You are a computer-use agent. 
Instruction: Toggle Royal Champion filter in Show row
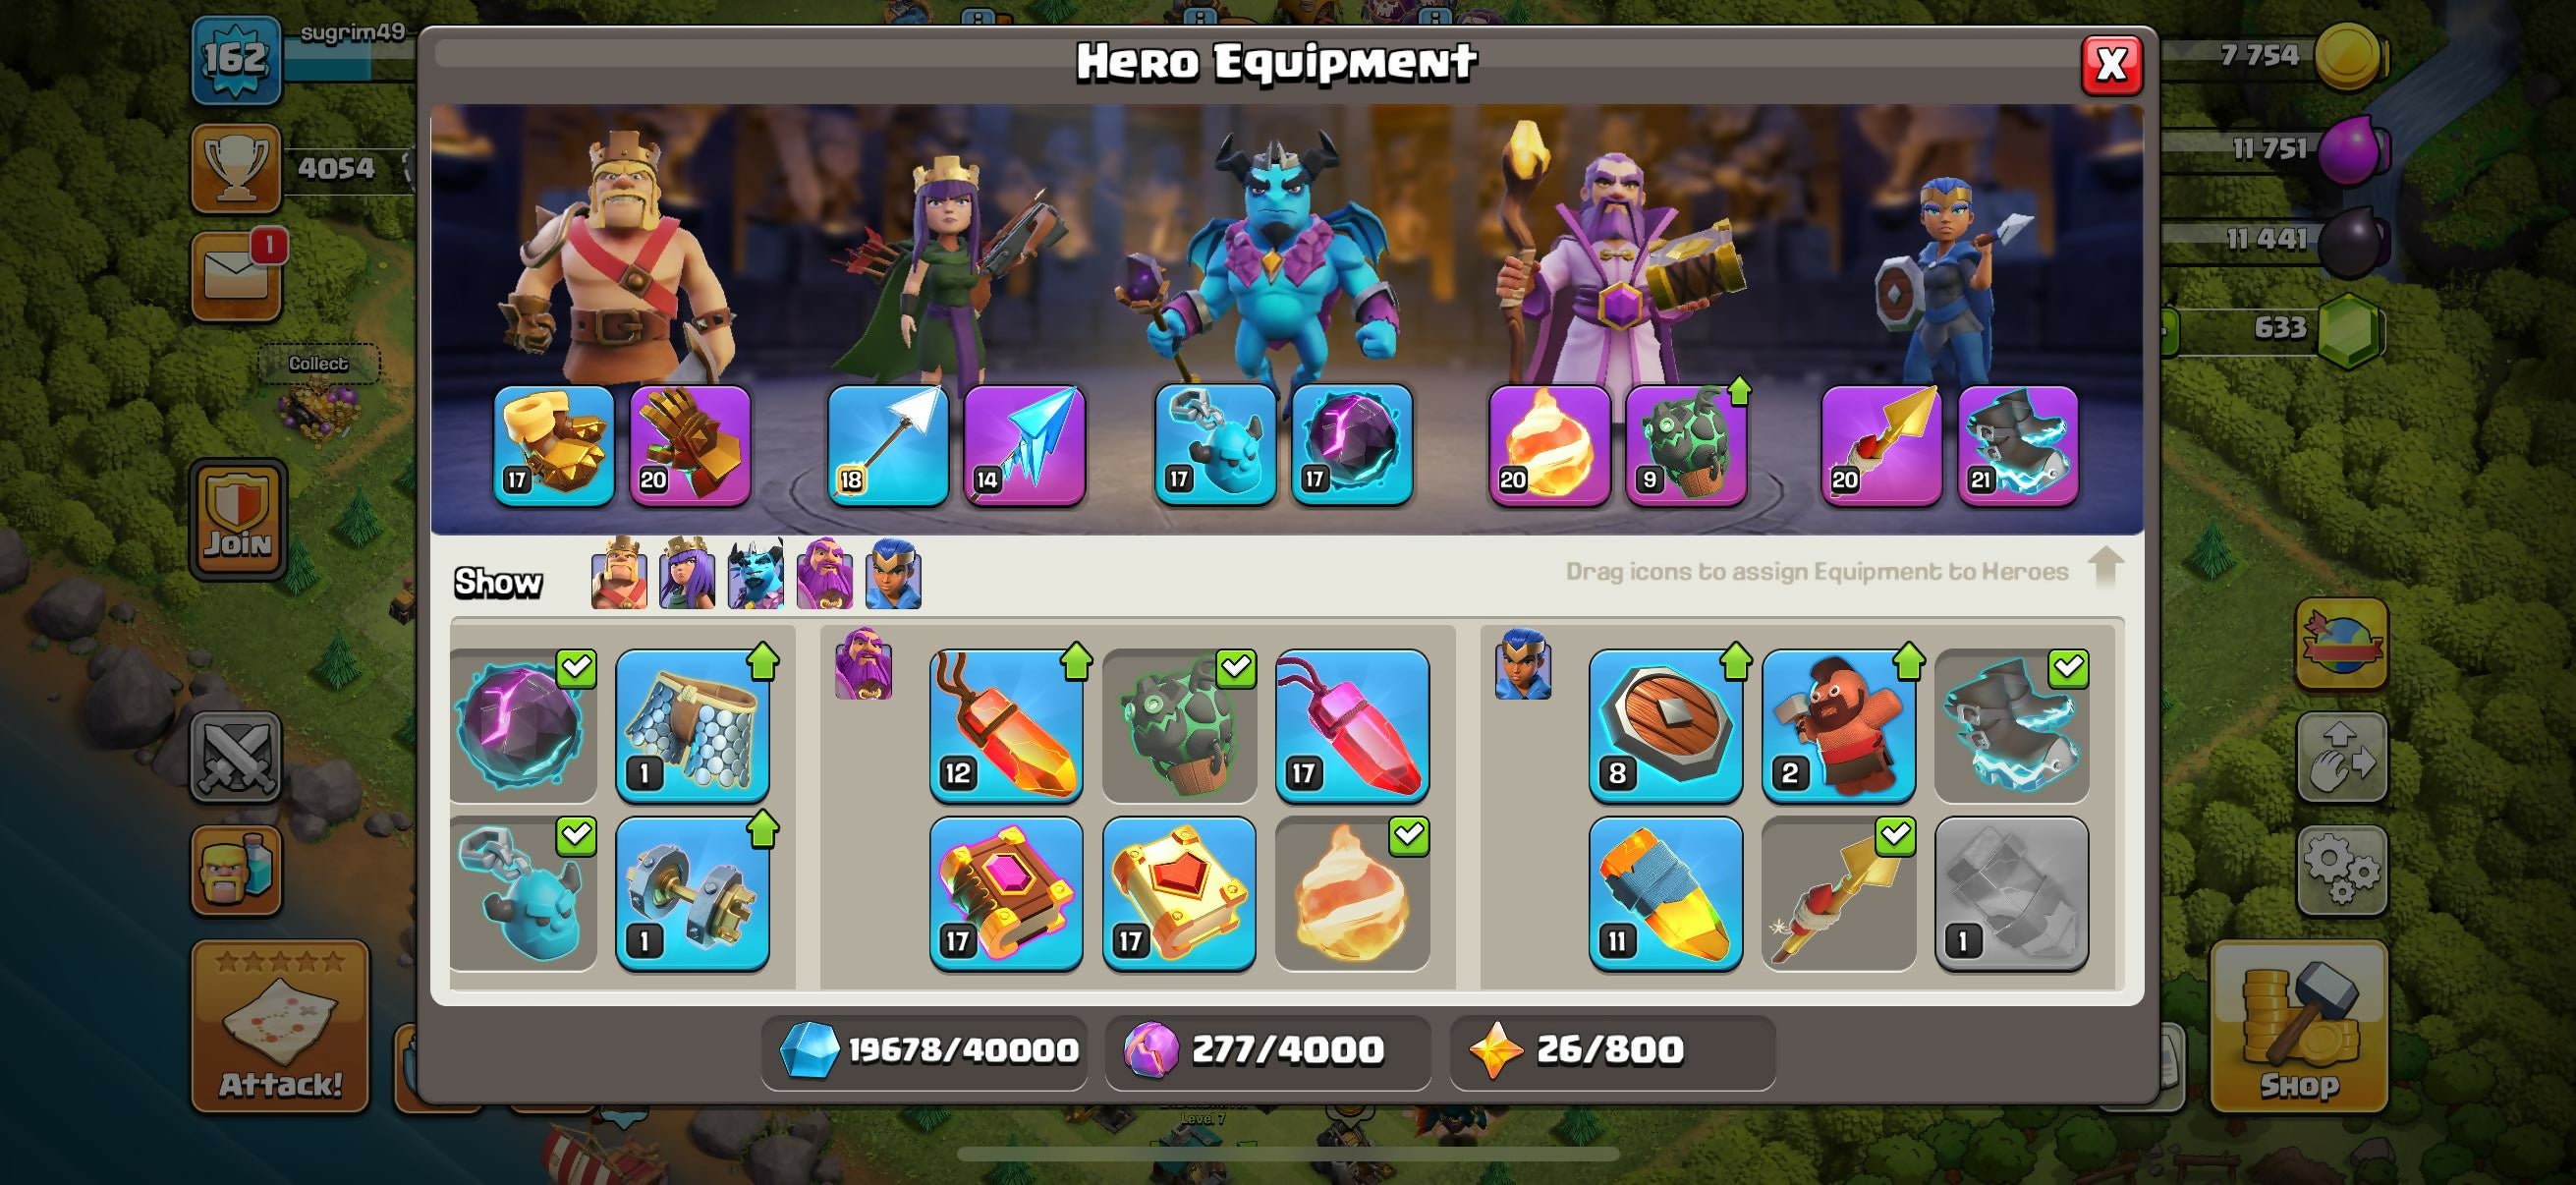(x=893, y=574)
